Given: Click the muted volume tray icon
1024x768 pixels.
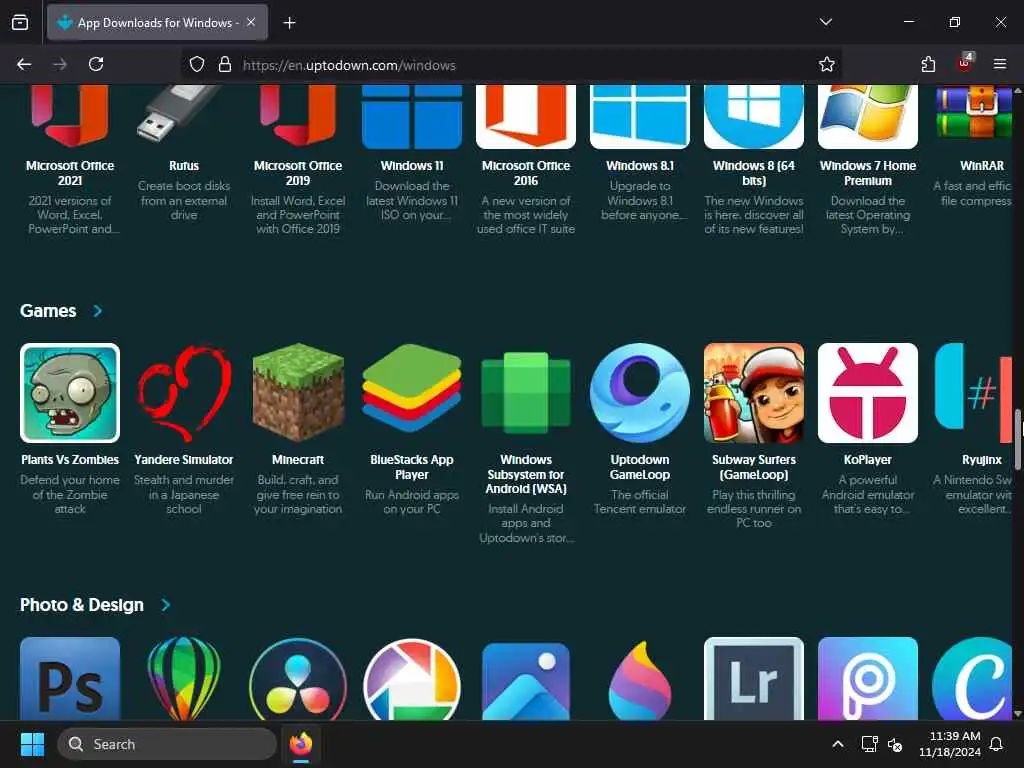Looking at the screenshot, I should tap(895, 744).
